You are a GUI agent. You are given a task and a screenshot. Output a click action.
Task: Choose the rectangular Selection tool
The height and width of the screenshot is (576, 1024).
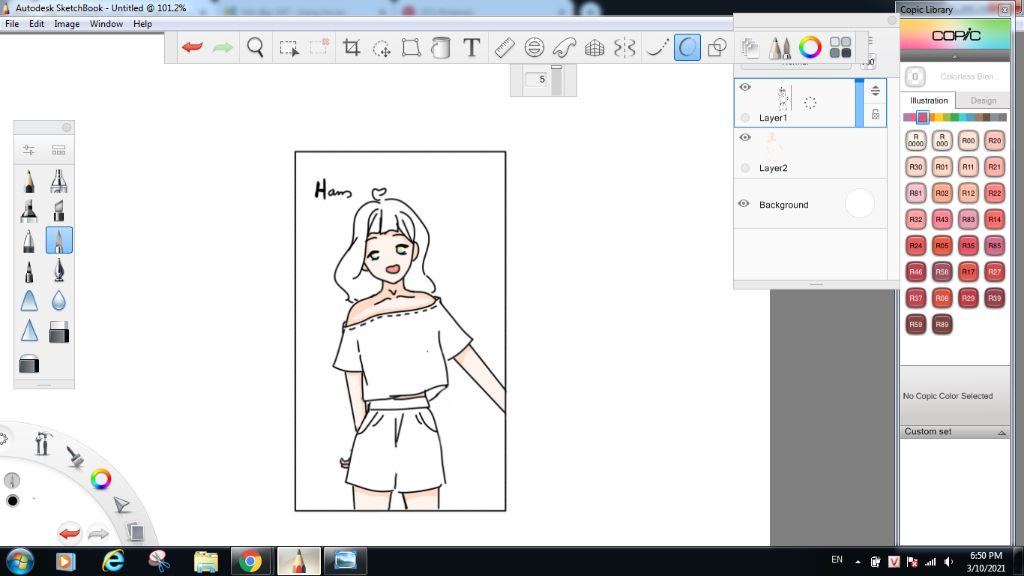pos(289,48)
